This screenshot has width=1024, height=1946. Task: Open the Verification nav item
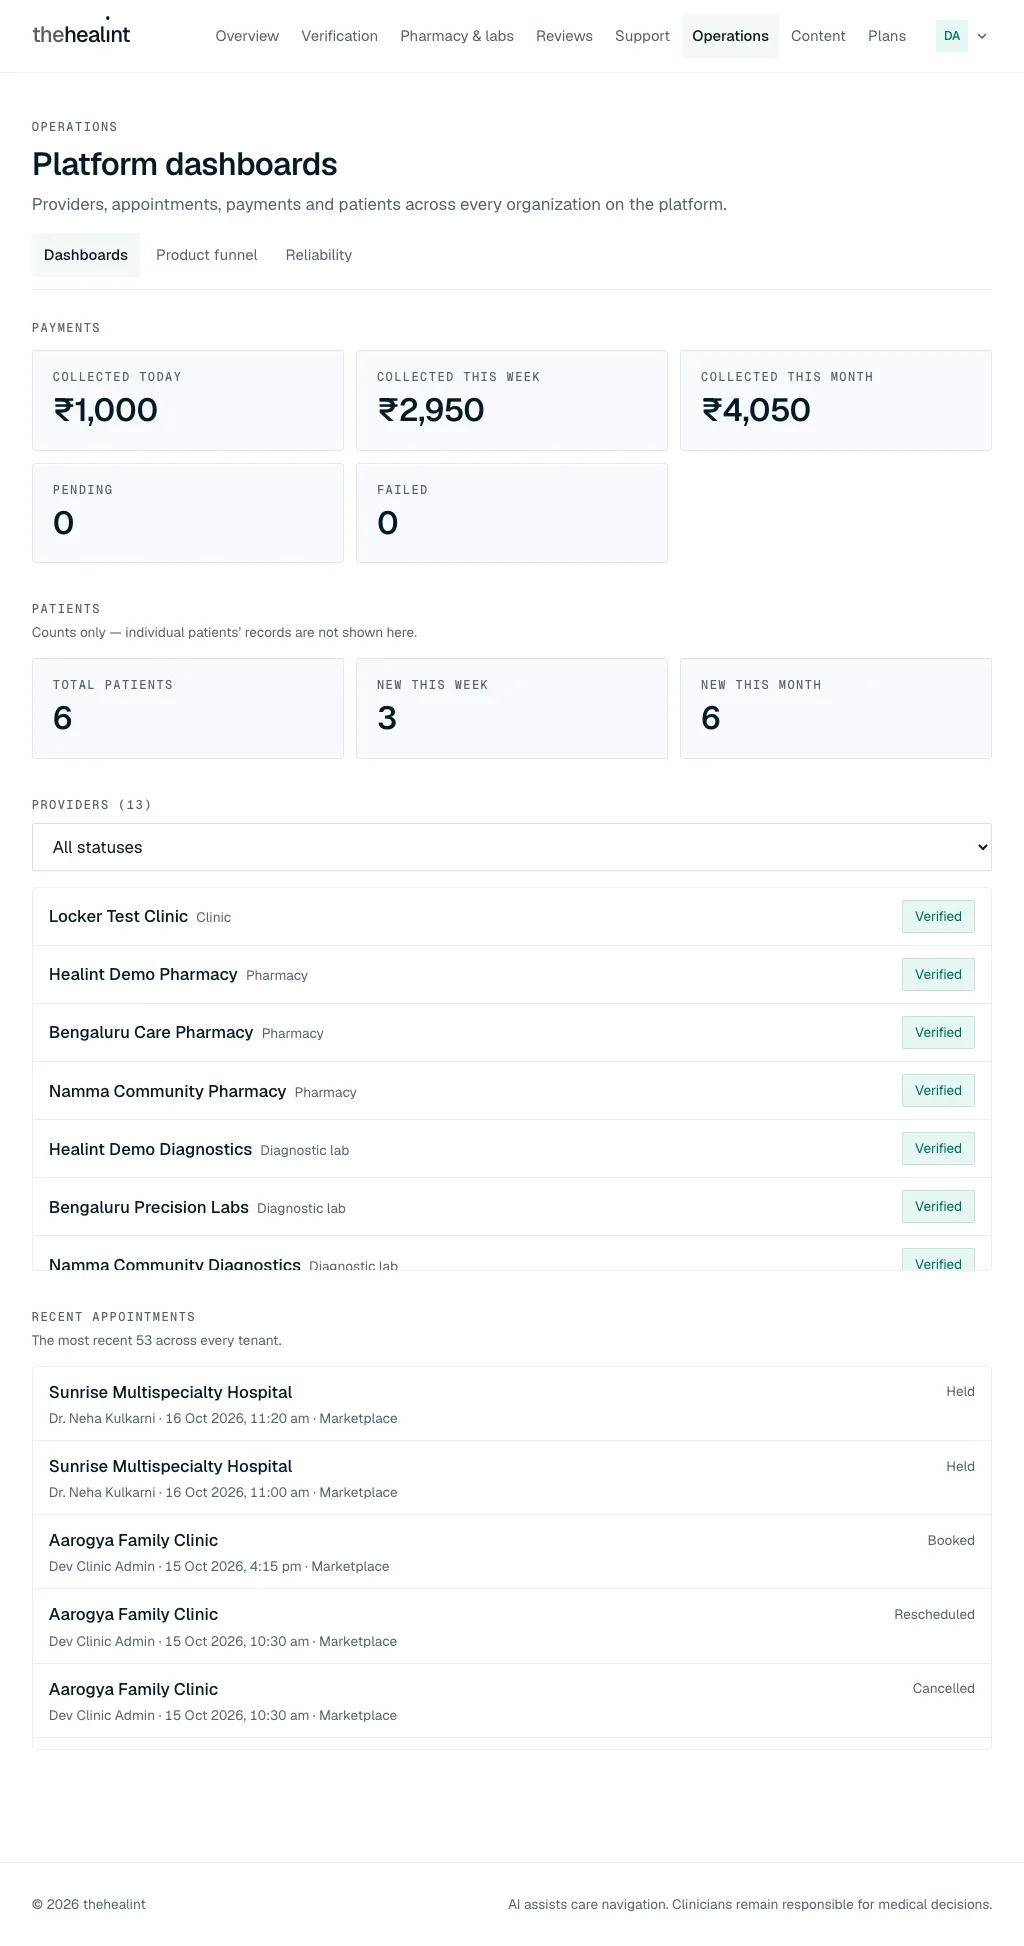pos(340,36)
